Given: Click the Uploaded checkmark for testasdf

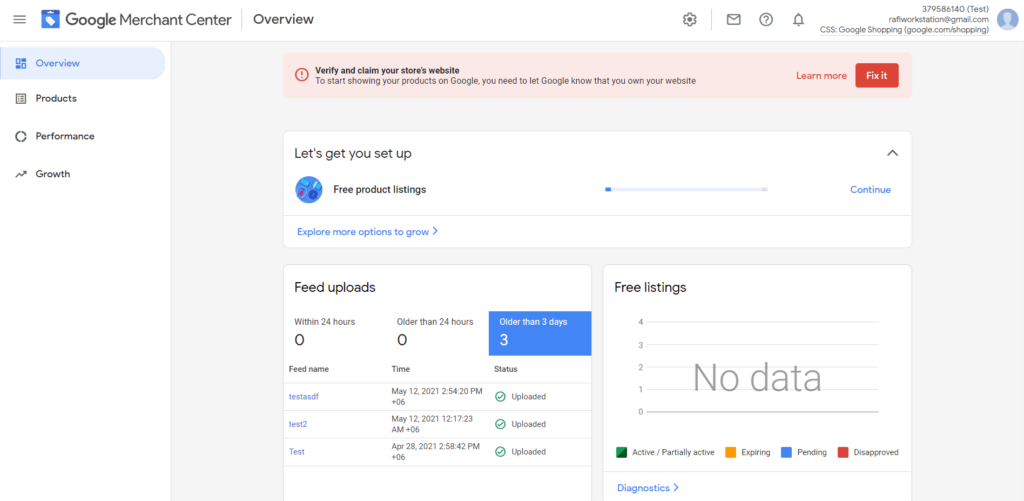Looking at the screenshot, I should click(x=500, y=396).
